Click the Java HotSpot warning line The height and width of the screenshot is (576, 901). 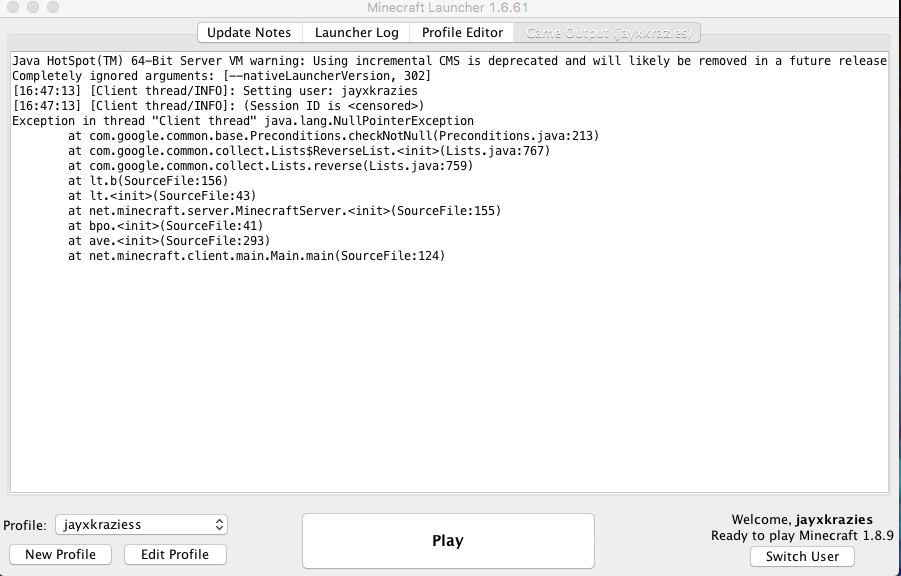pyautogui.click(x=449, y=61)
